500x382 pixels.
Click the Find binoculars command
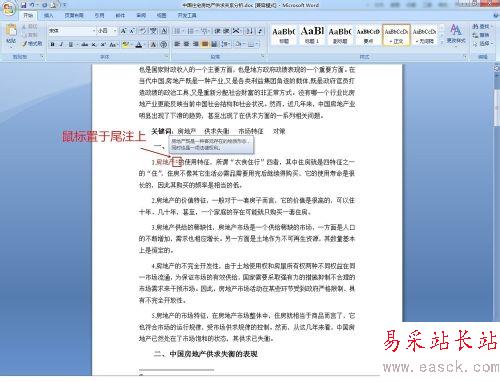point(480,26)
